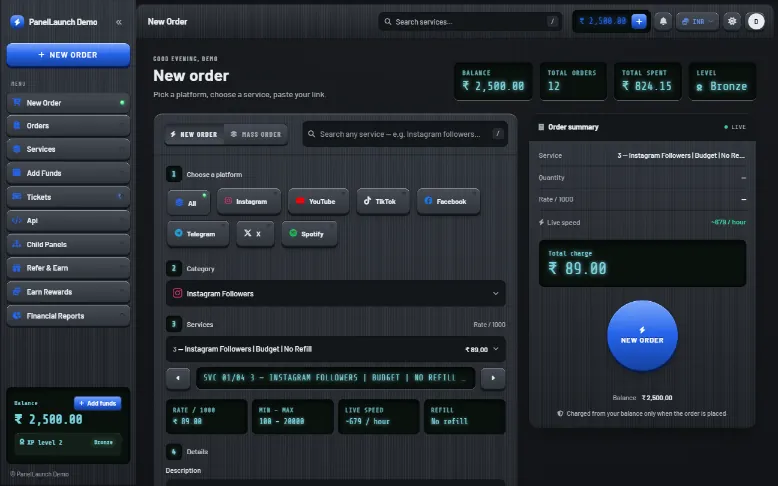778x486 pixels.
Task: Expand the services dropdown showing ₹89.00
Action: (336, 349)
